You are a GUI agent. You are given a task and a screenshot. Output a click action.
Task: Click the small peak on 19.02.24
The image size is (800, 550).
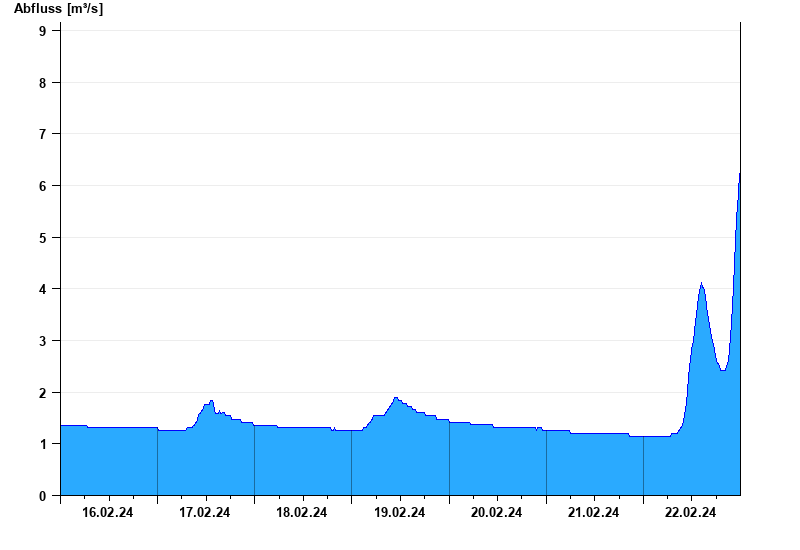pyautogui.click(x=395, y=398)
